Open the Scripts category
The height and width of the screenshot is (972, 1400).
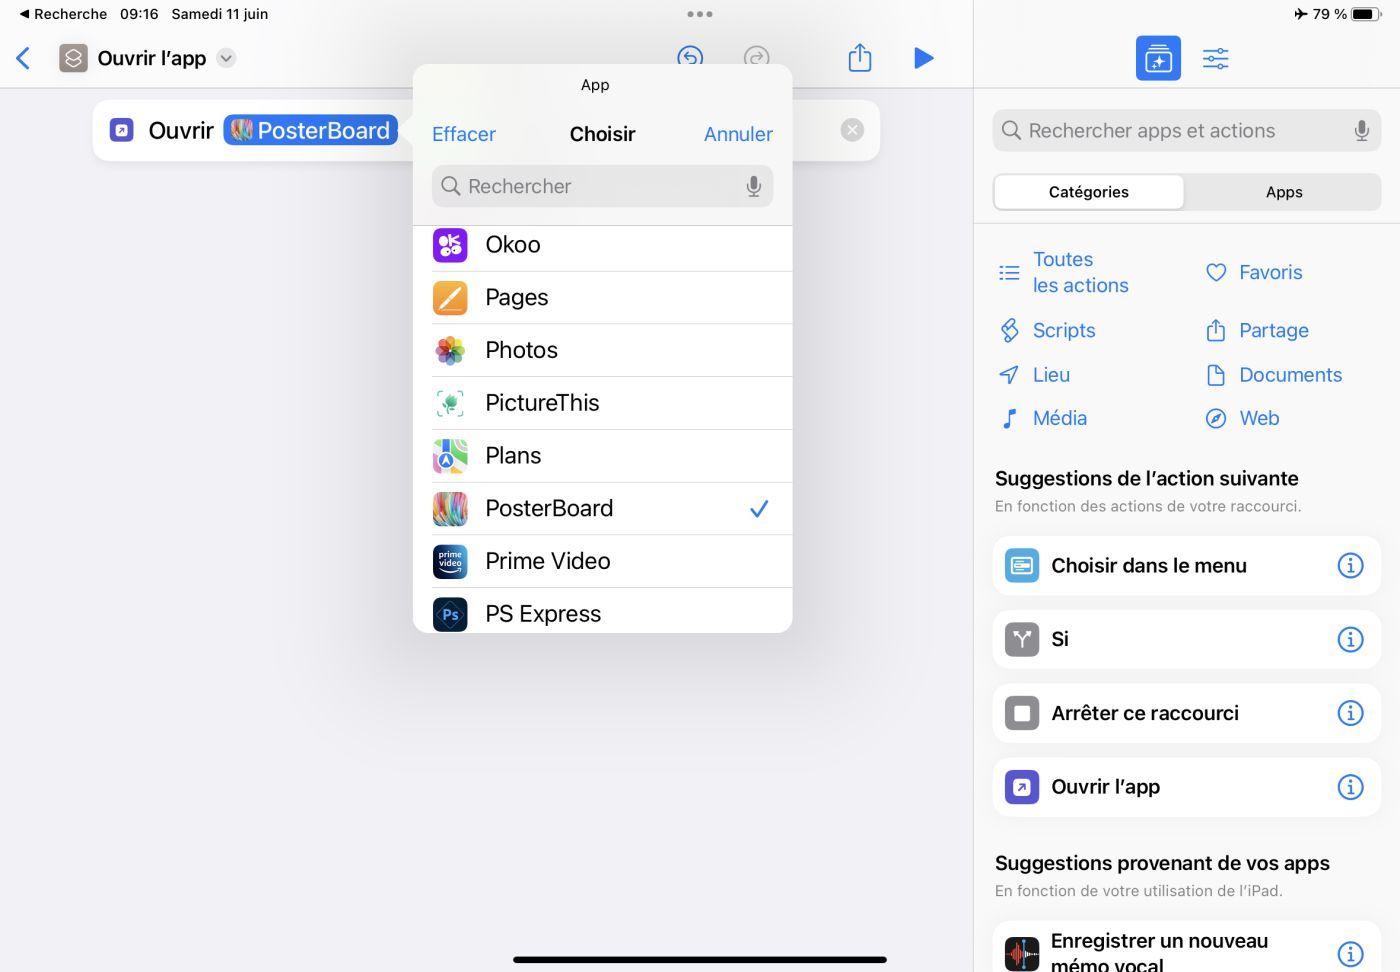click(1048, 330)
